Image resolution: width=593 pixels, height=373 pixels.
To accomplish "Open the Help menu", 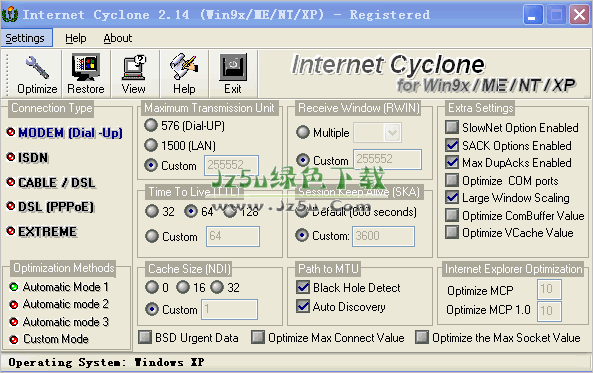I will coord(76,38).
